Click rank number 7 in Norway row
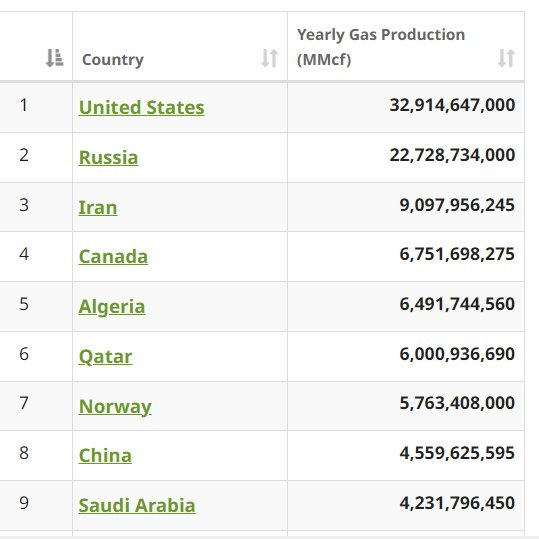Screen dimensions: 539x539 pos(24,403)
